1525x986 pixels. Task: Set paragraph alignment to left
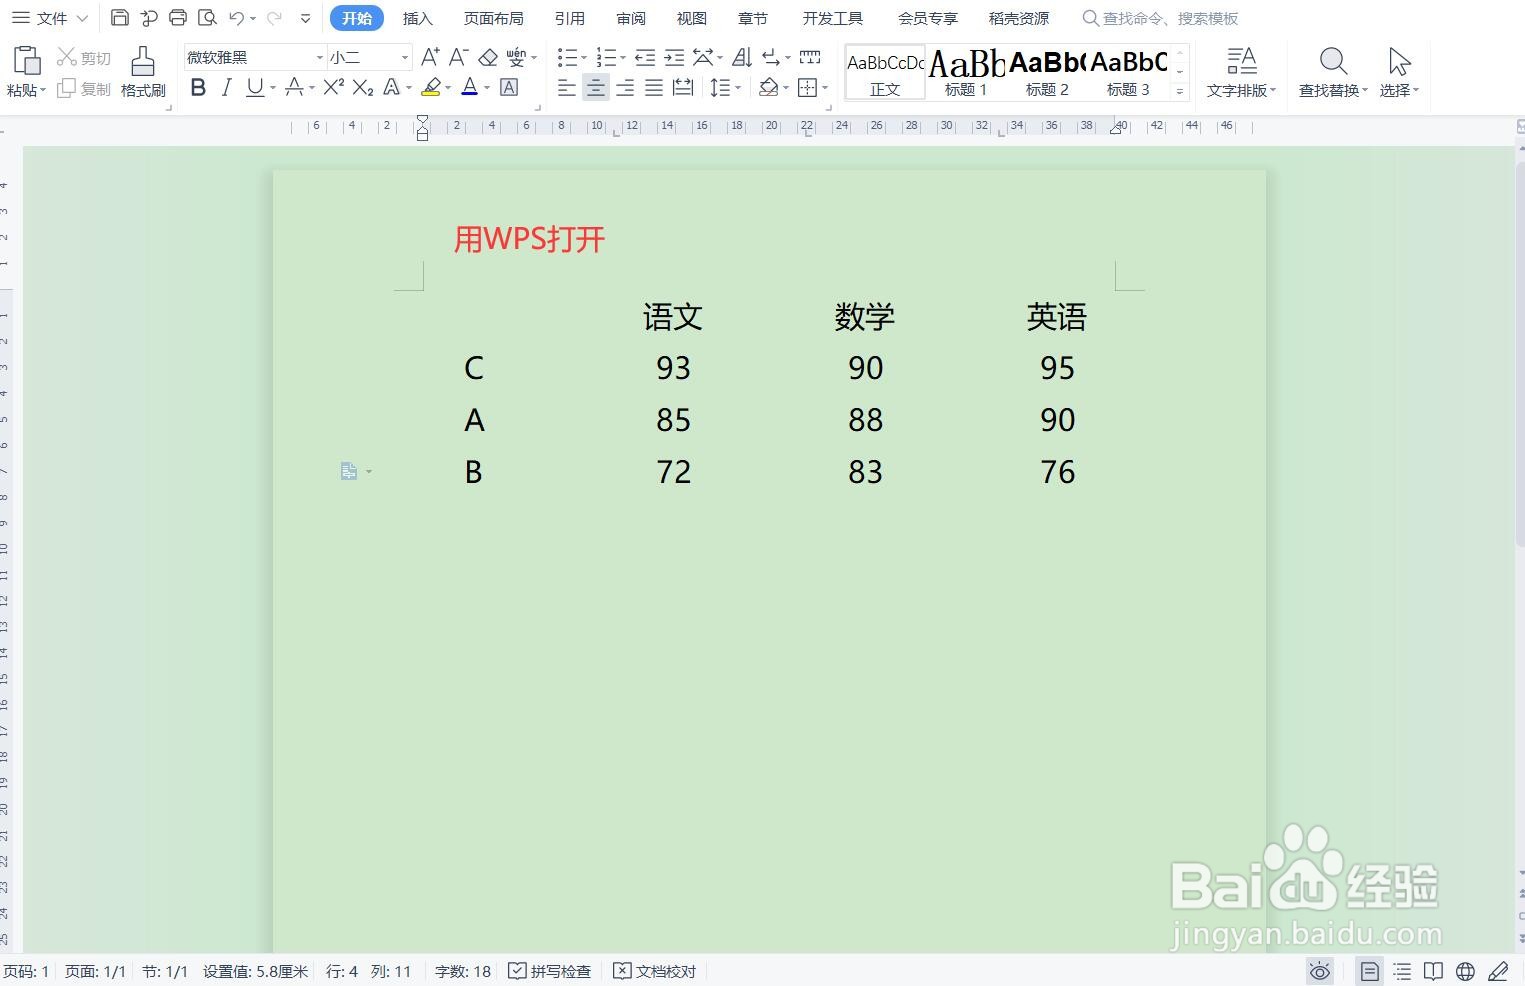[x=566, y=88]
